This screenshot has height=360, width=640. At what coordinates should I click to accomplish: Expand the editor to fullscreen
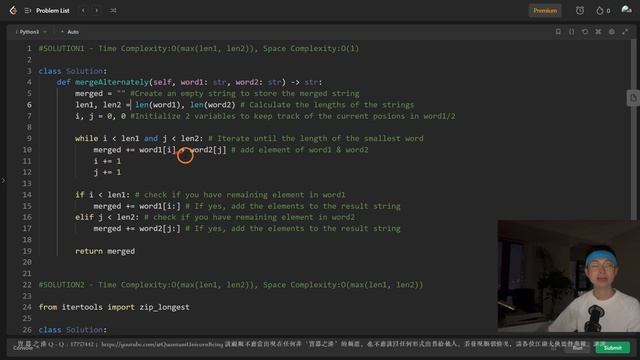[x=625, y=31]
